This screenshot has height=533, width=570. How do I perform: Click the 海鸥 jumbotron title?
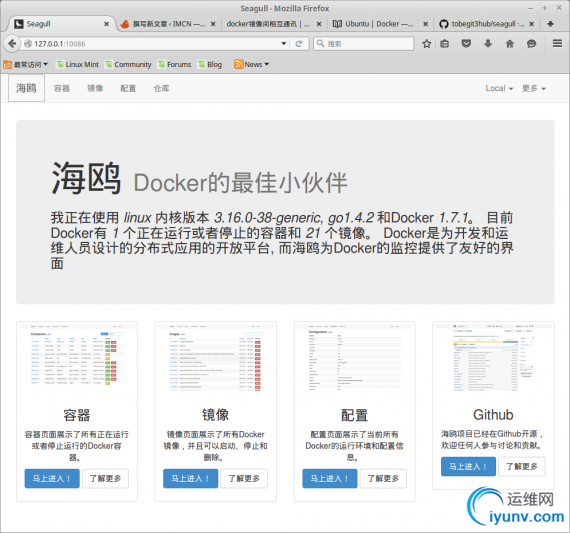86,178
